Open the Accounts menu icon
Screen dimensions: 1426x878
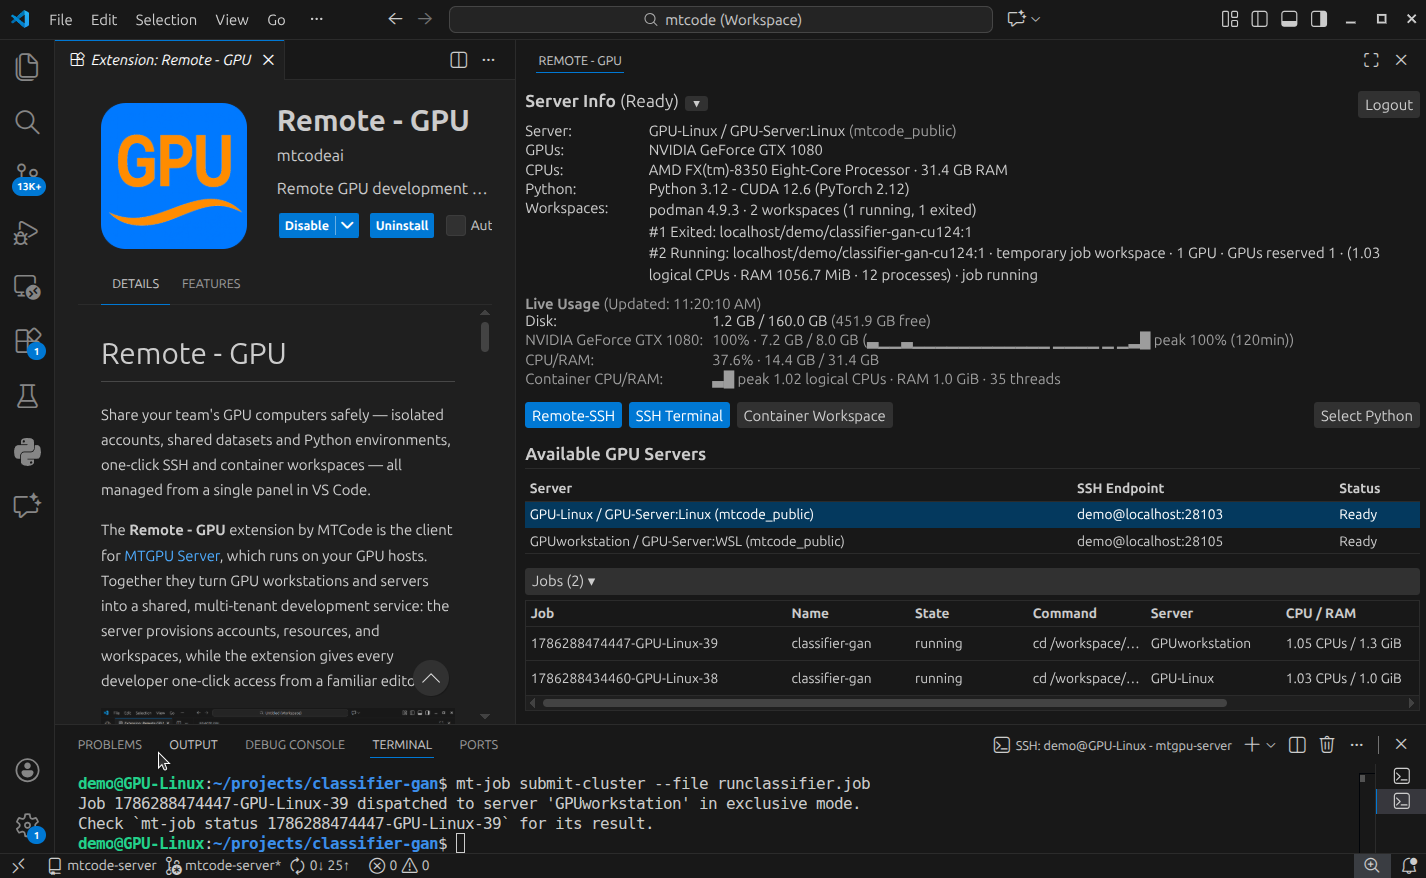pyautogui.click(x=27, y=770)
